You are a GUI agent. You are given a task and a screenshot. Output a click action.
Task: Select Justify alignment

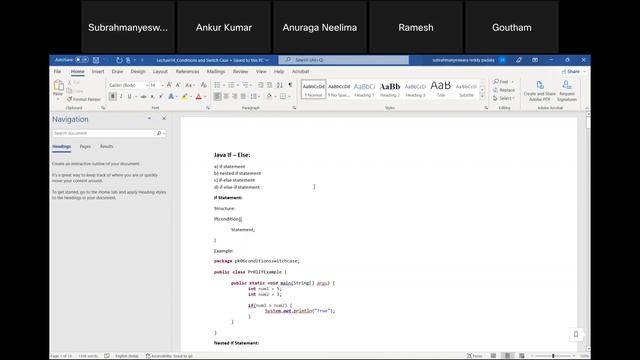[243, 96]
